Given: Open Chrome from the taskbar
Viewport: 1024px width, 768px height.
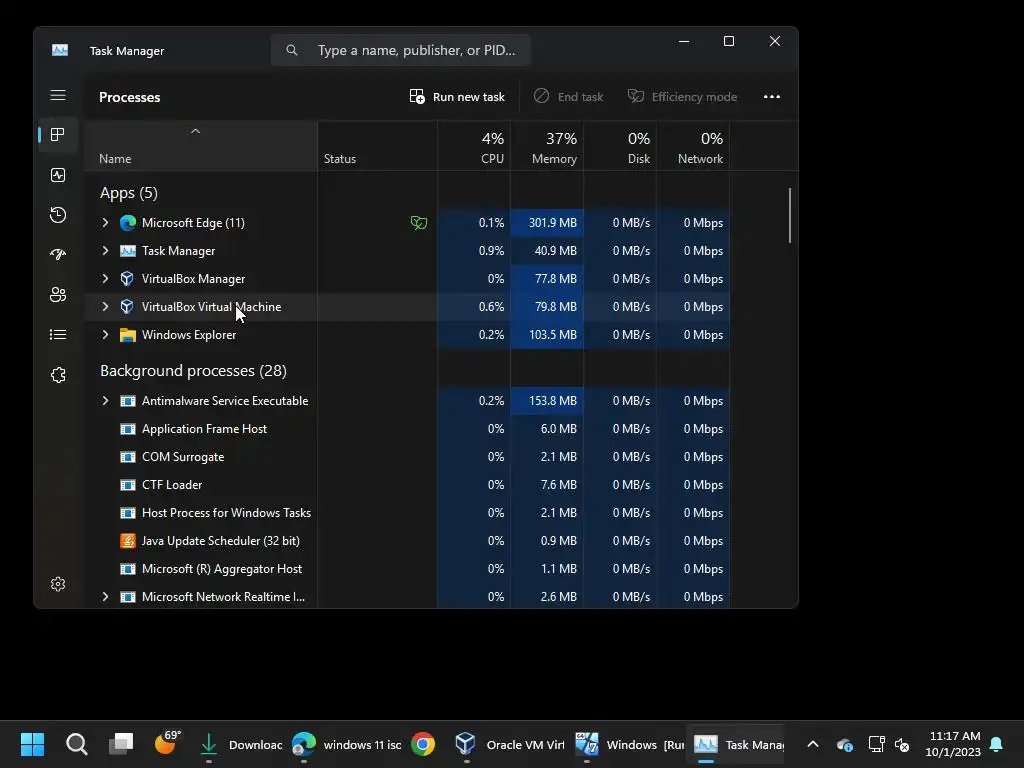Looking at the screenshot, I should click(423, 744).
